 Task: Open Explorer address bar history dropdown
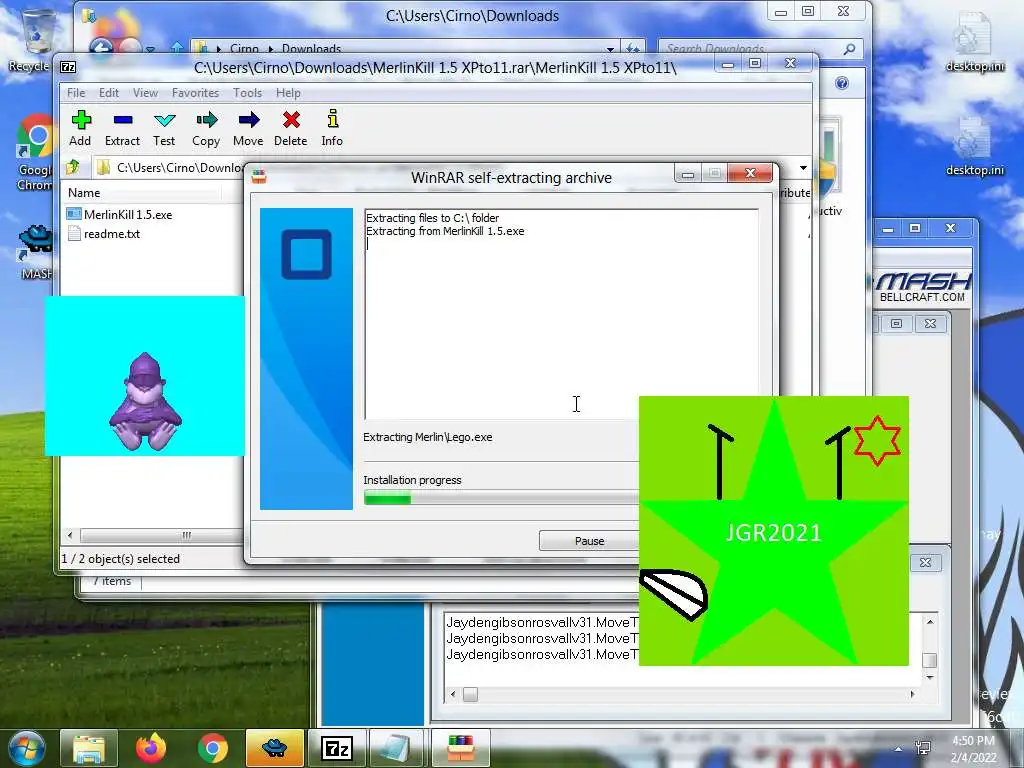tap(610, 49)
